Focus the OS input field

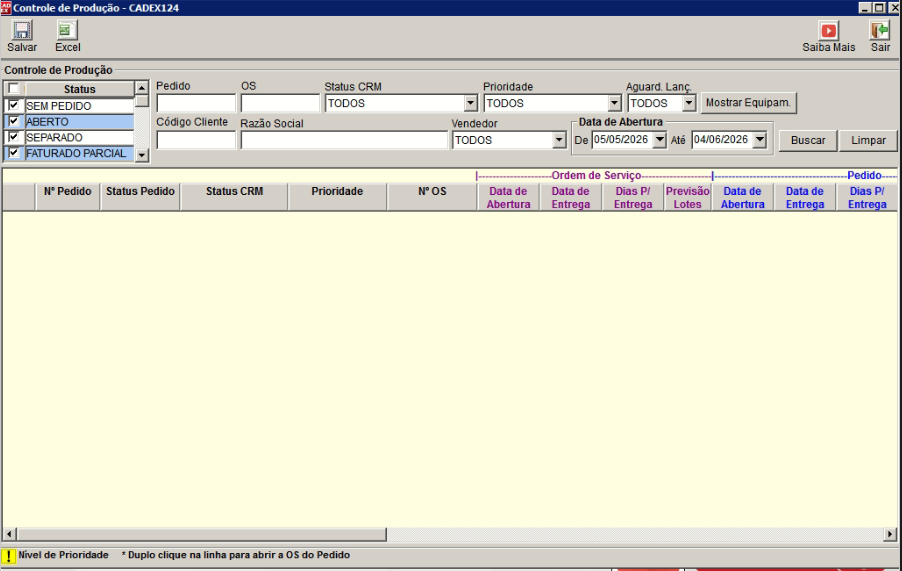click(x=280, y=104)
